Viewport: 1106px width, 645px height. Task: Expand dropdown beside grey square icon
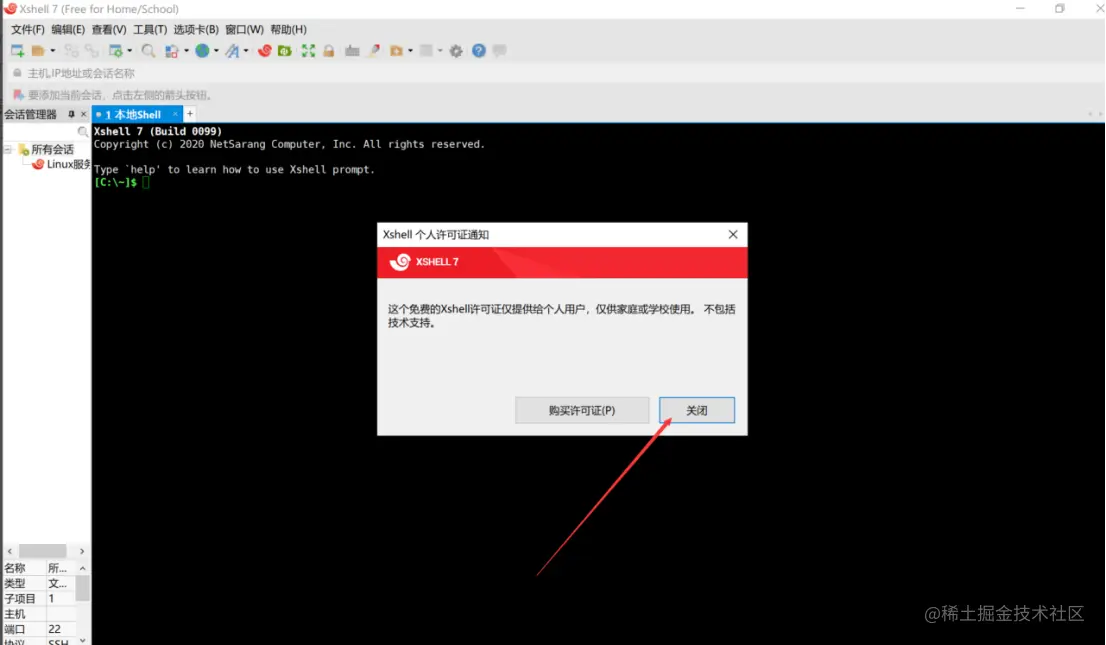(x=439, y=51)
